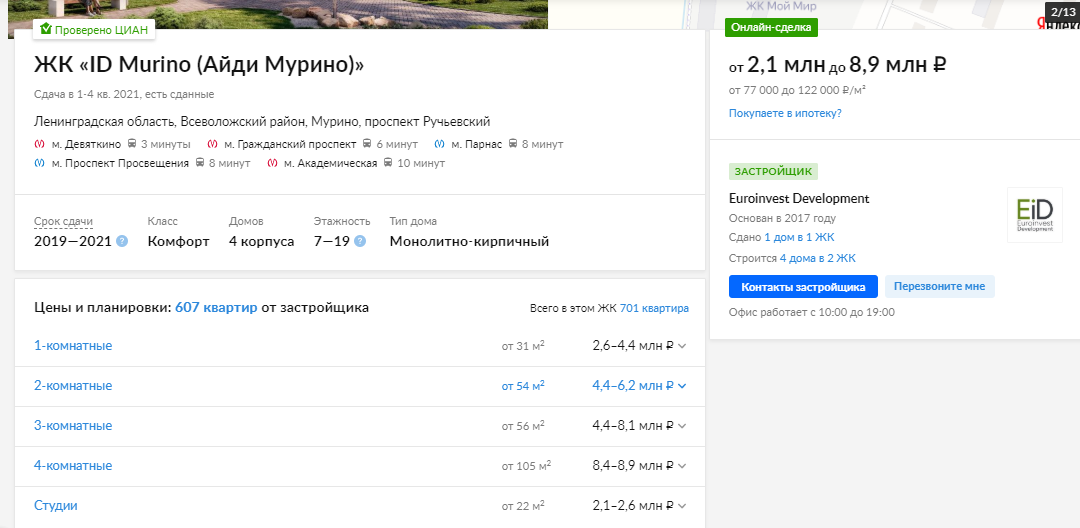
Task: Expand the 4-комнатные price row chevron
Action: pyautogui.click(x=682, y=466)
